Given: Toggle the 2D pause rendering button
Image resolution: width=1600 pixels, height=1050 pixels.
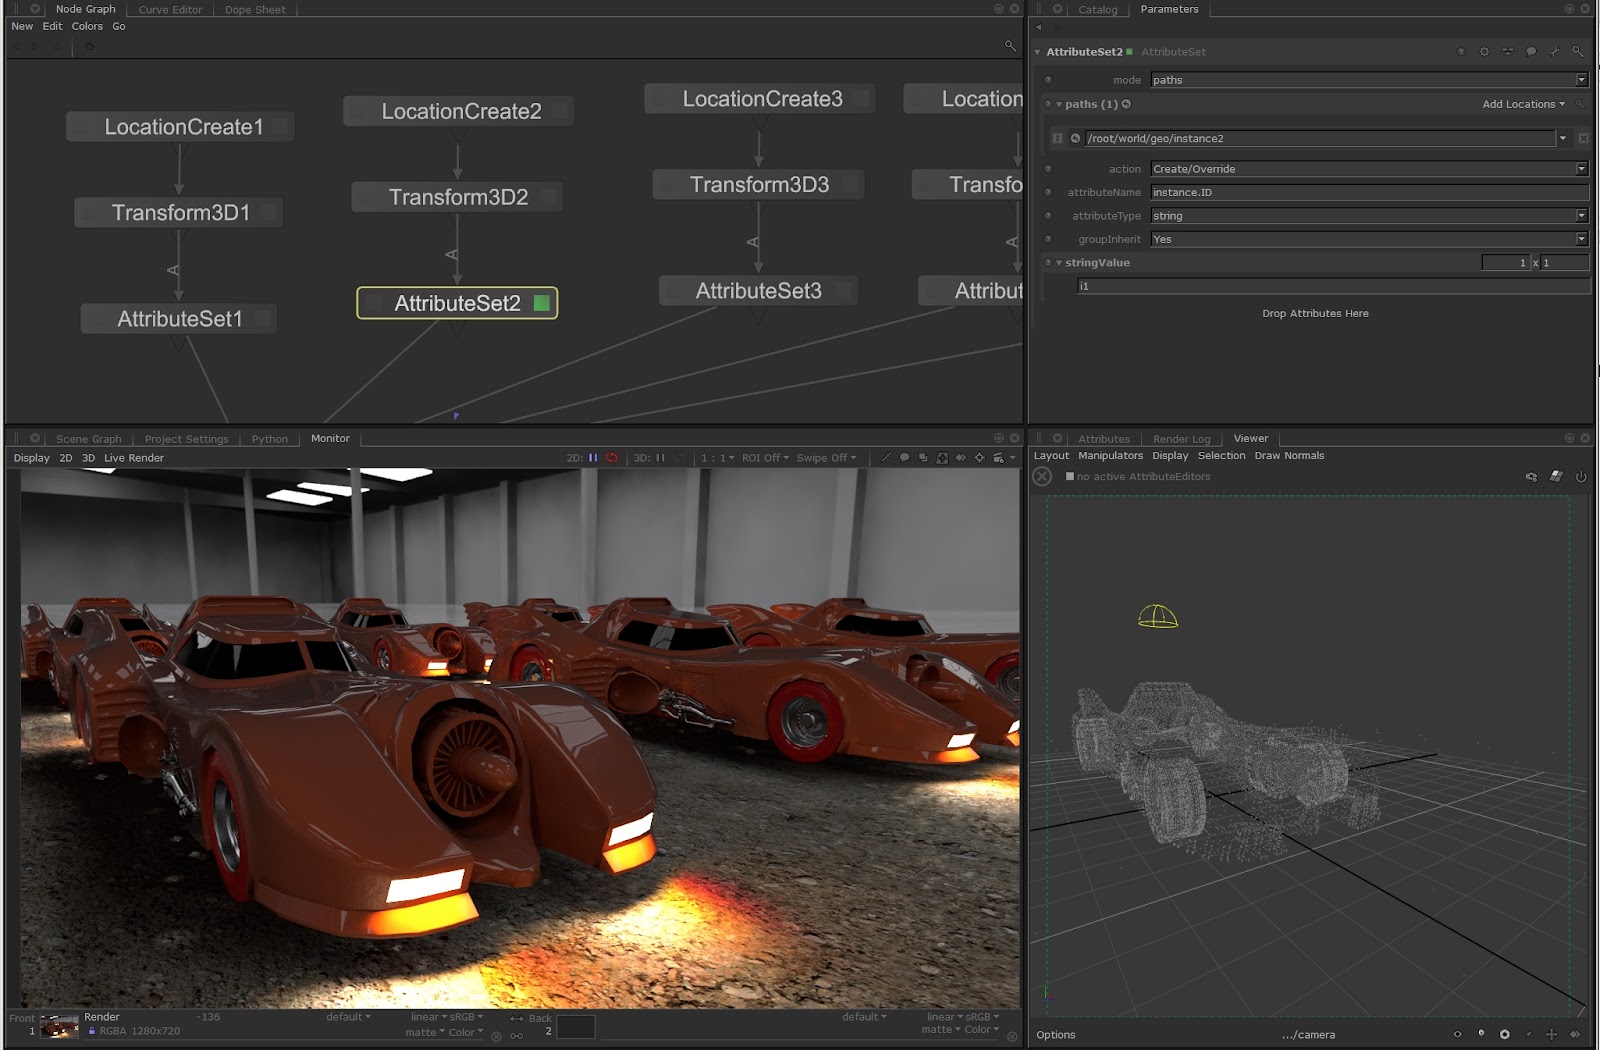Looking at the screenshot, I should tap(593, 458).
